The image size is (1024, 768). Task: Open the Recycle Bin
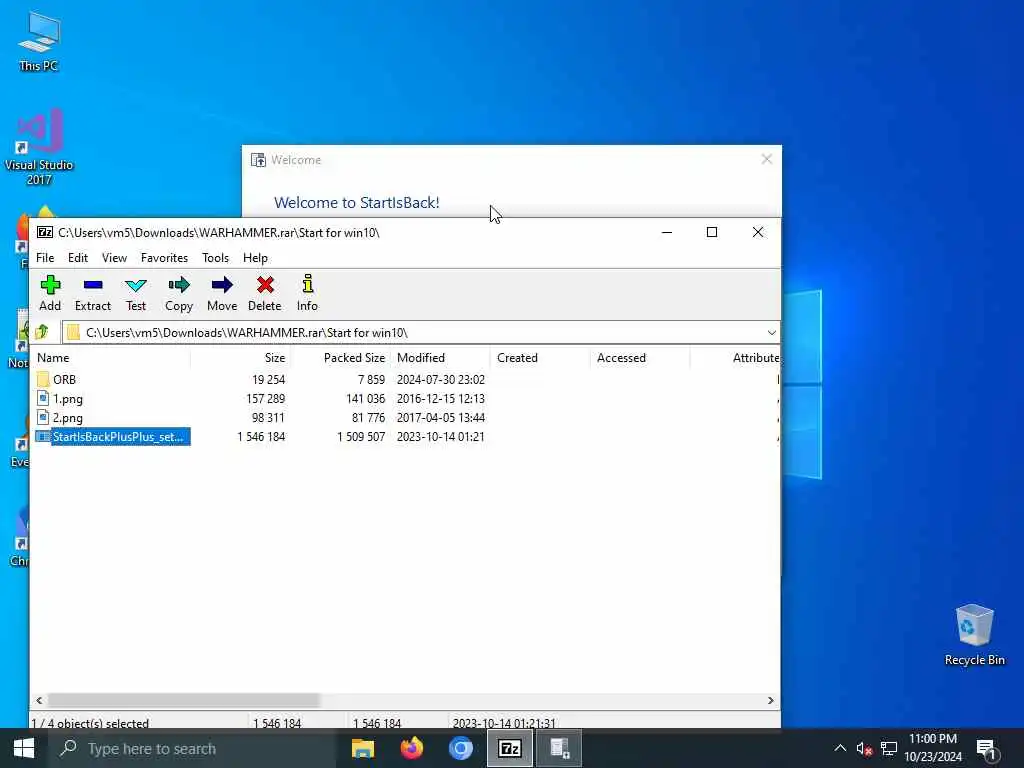974,635
